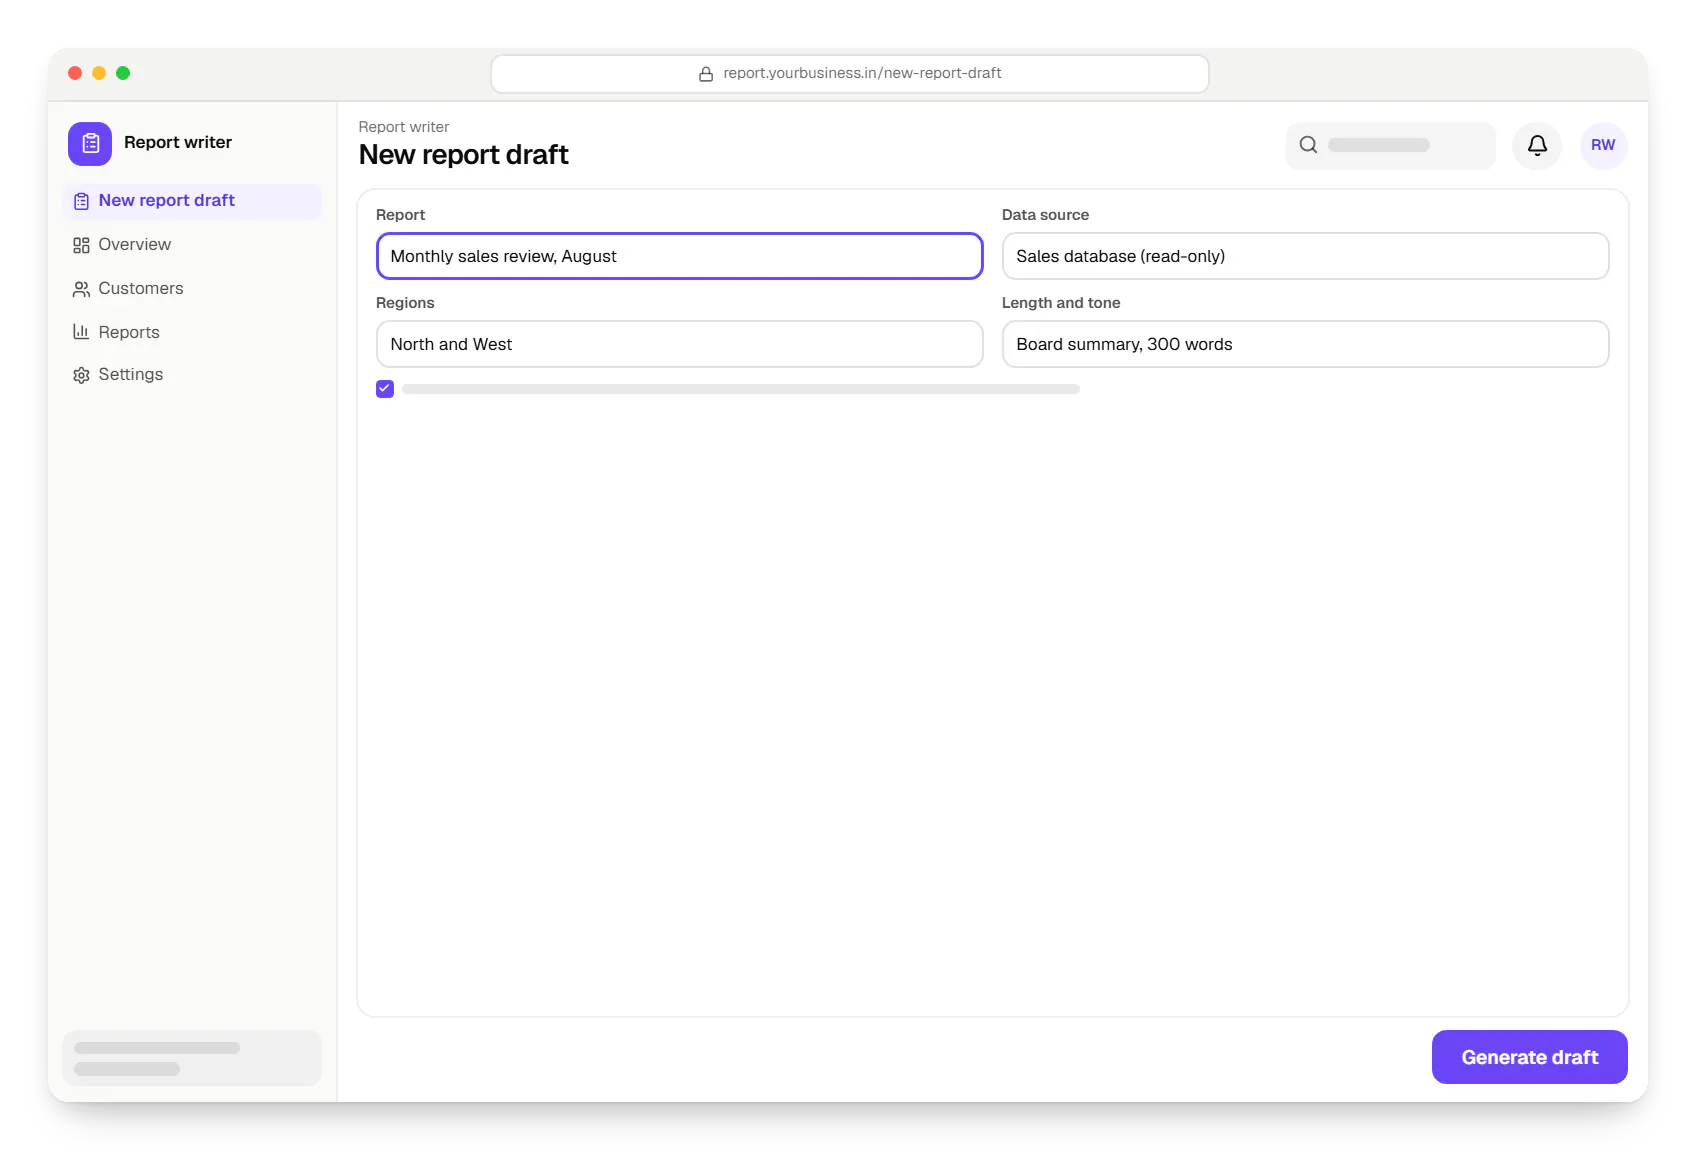Uncheck the purple checkbox below Regions

pyautogui.click(x=385, y=389)
